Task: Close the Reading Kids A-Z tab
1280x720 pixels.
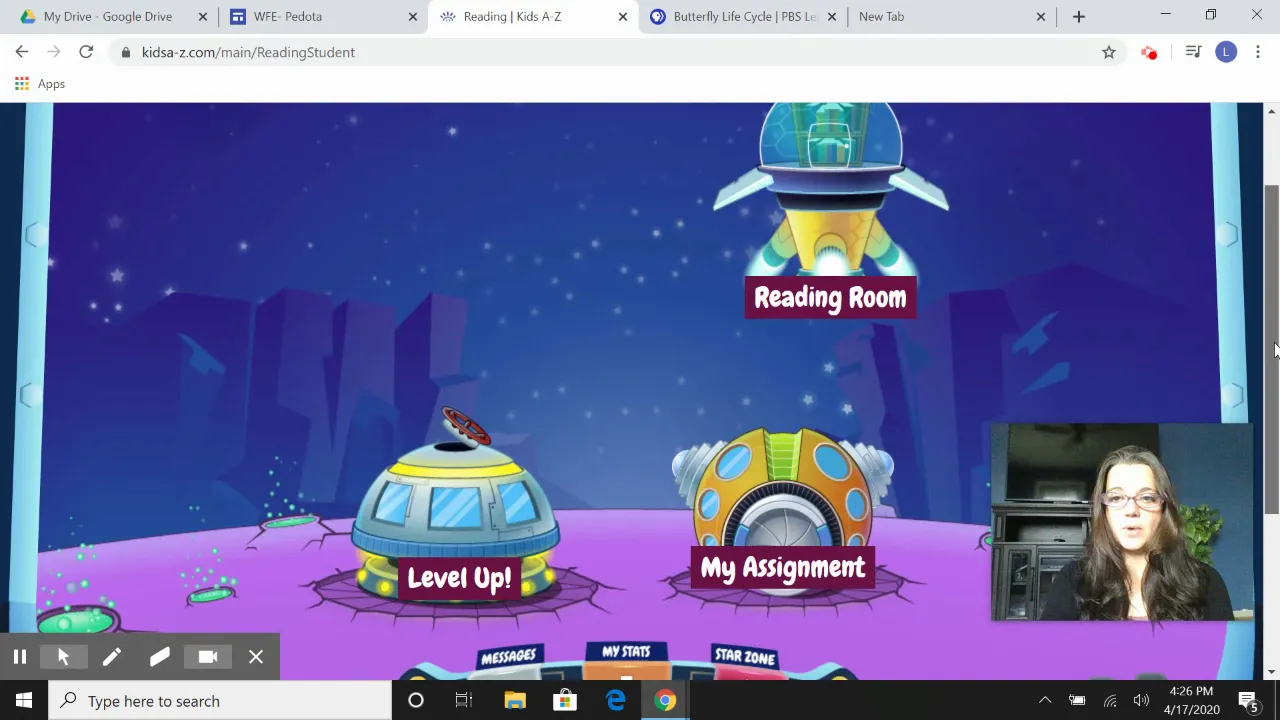Action: (x=622, y=17)
